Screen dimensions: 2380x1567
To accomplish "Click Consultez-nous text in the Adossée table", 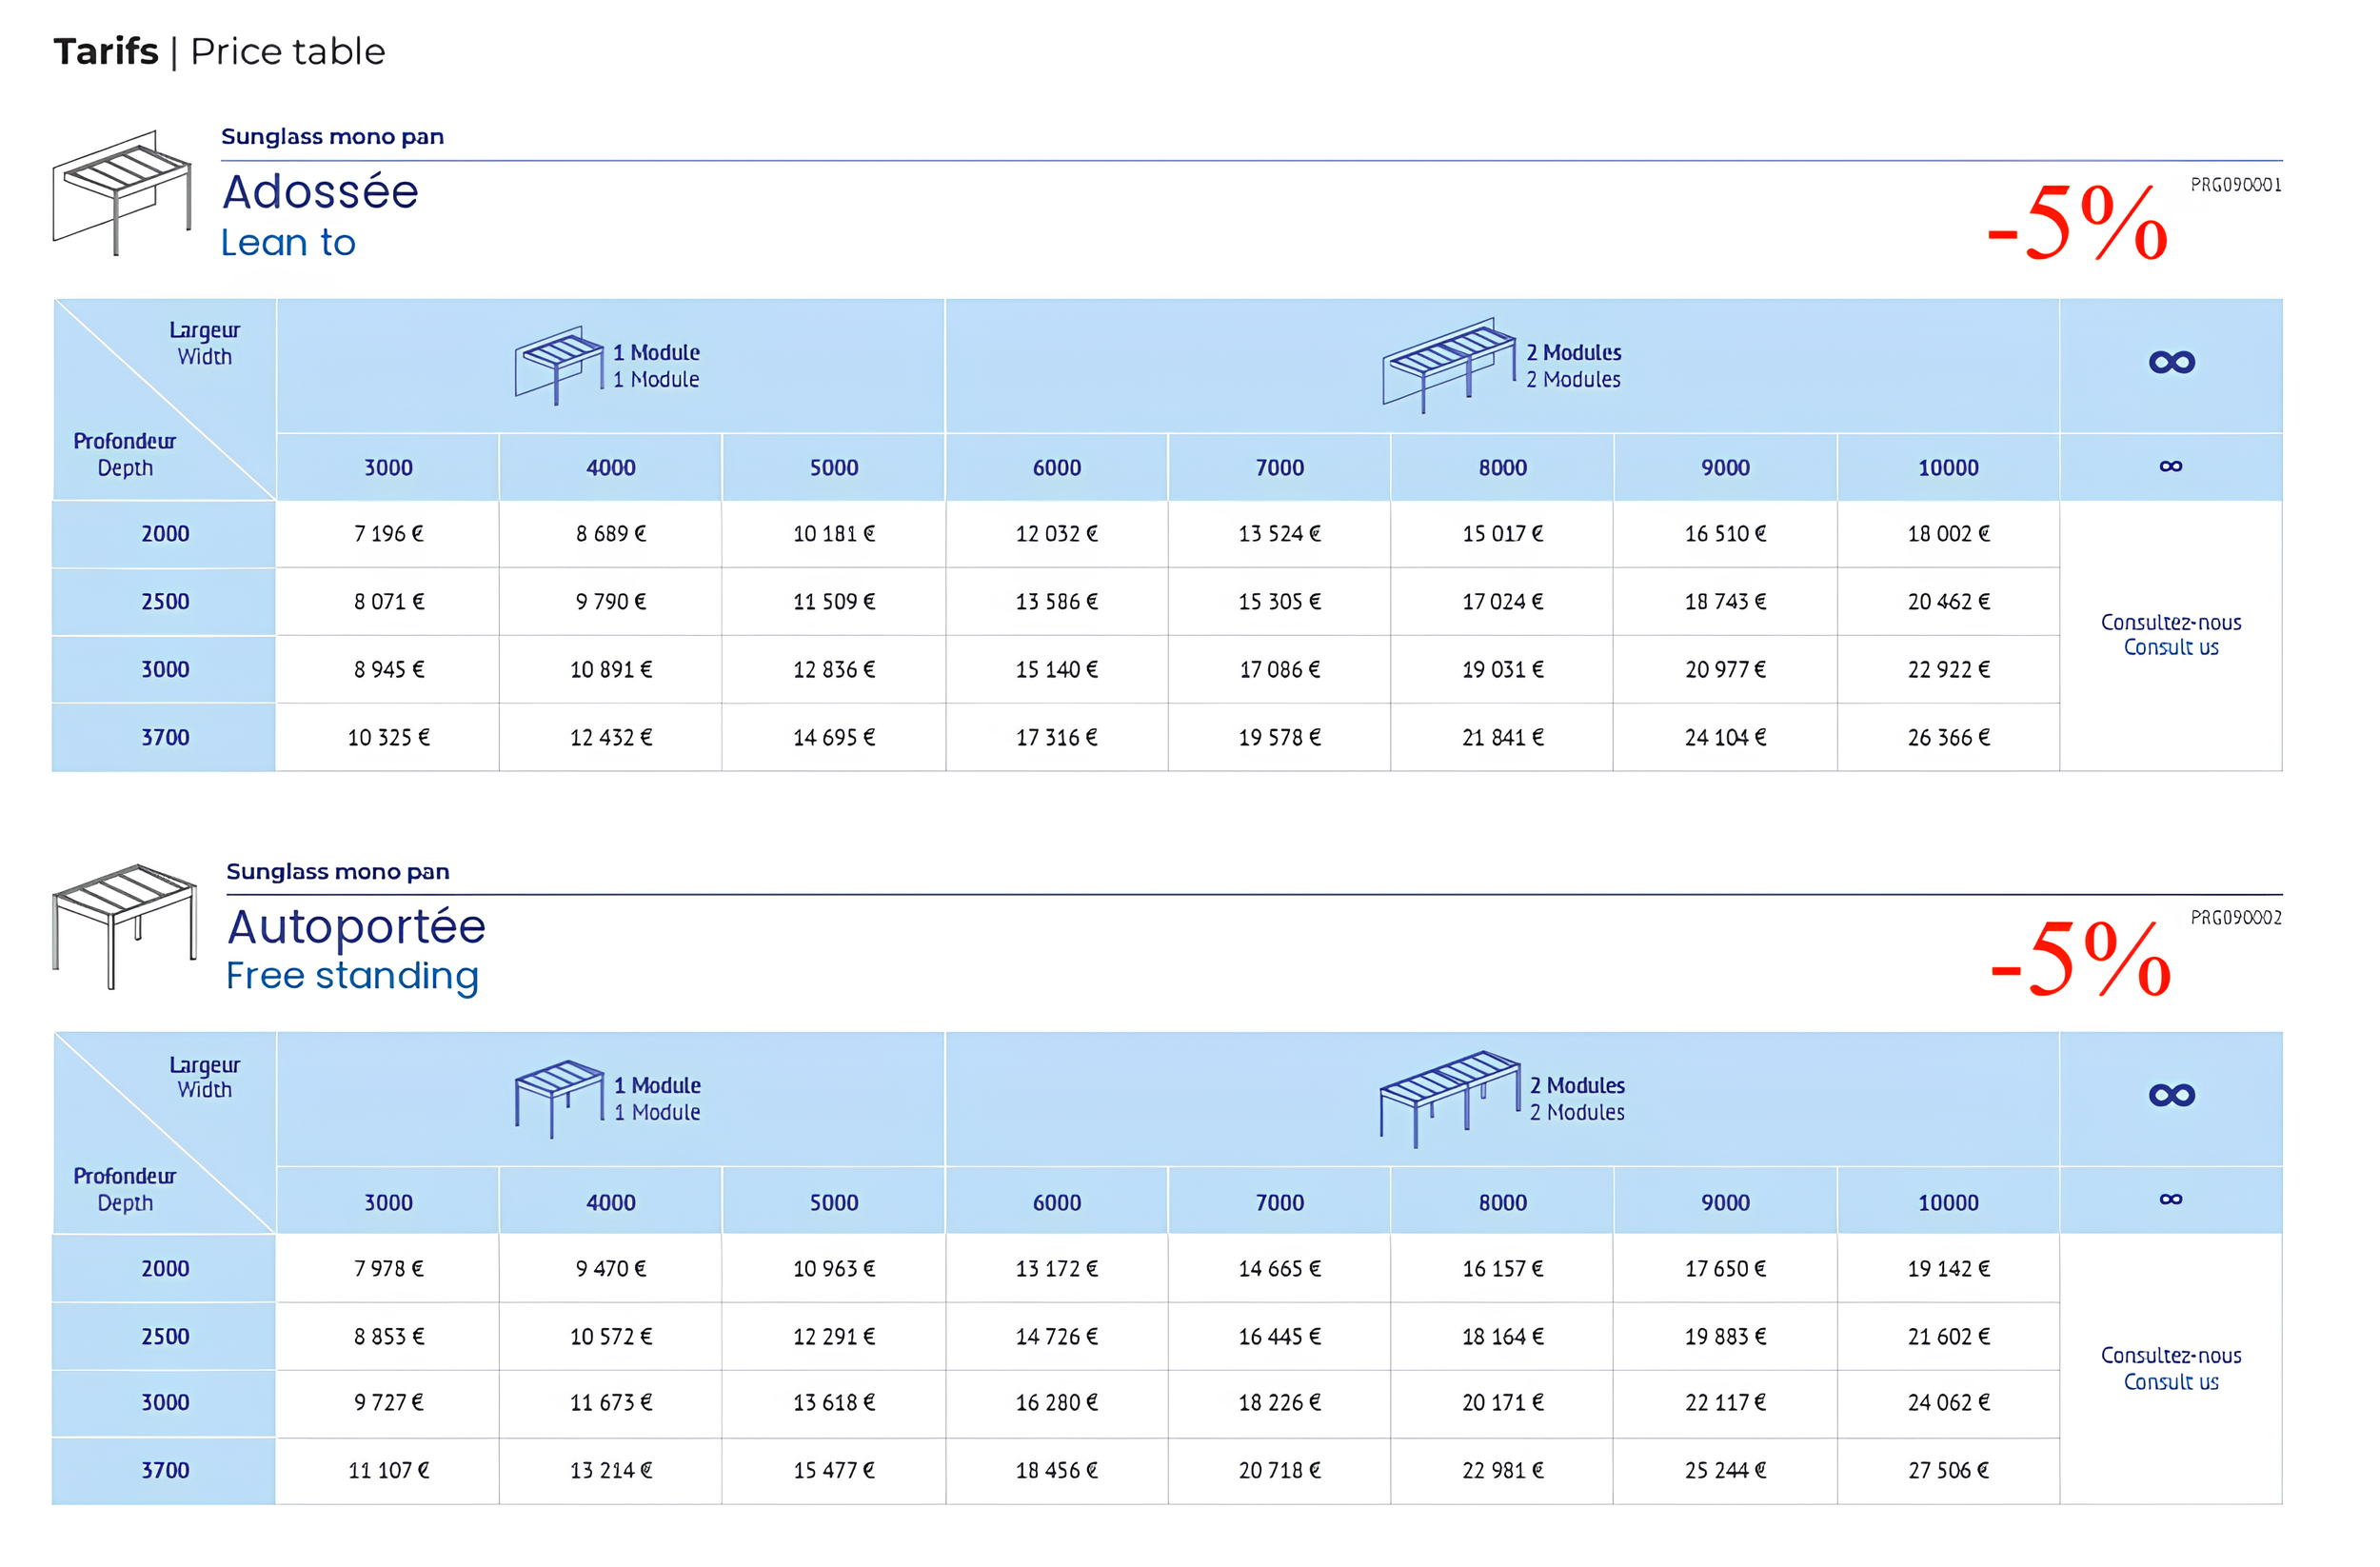I will coord(2171,622).
